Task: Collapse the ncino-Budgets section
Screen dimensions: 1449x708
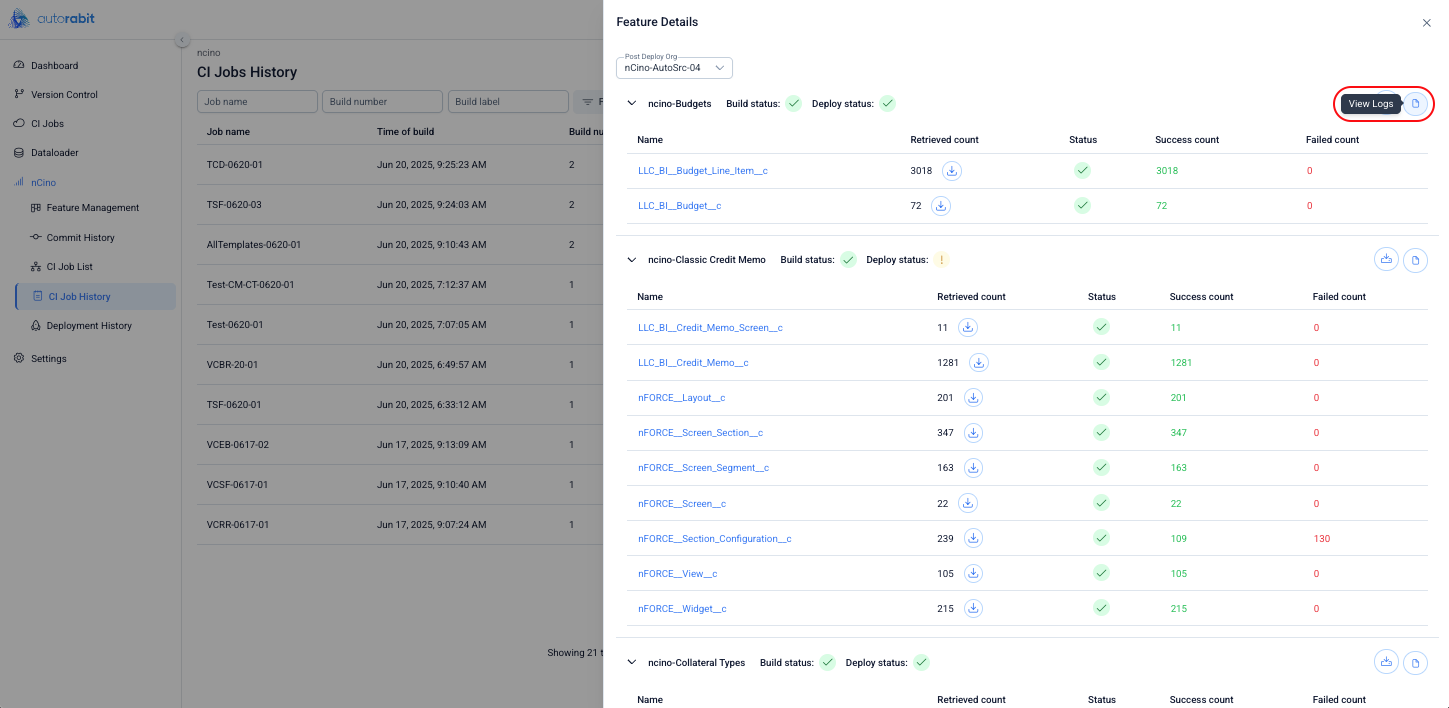Action: pyautogui.click(x=631, y=104)
